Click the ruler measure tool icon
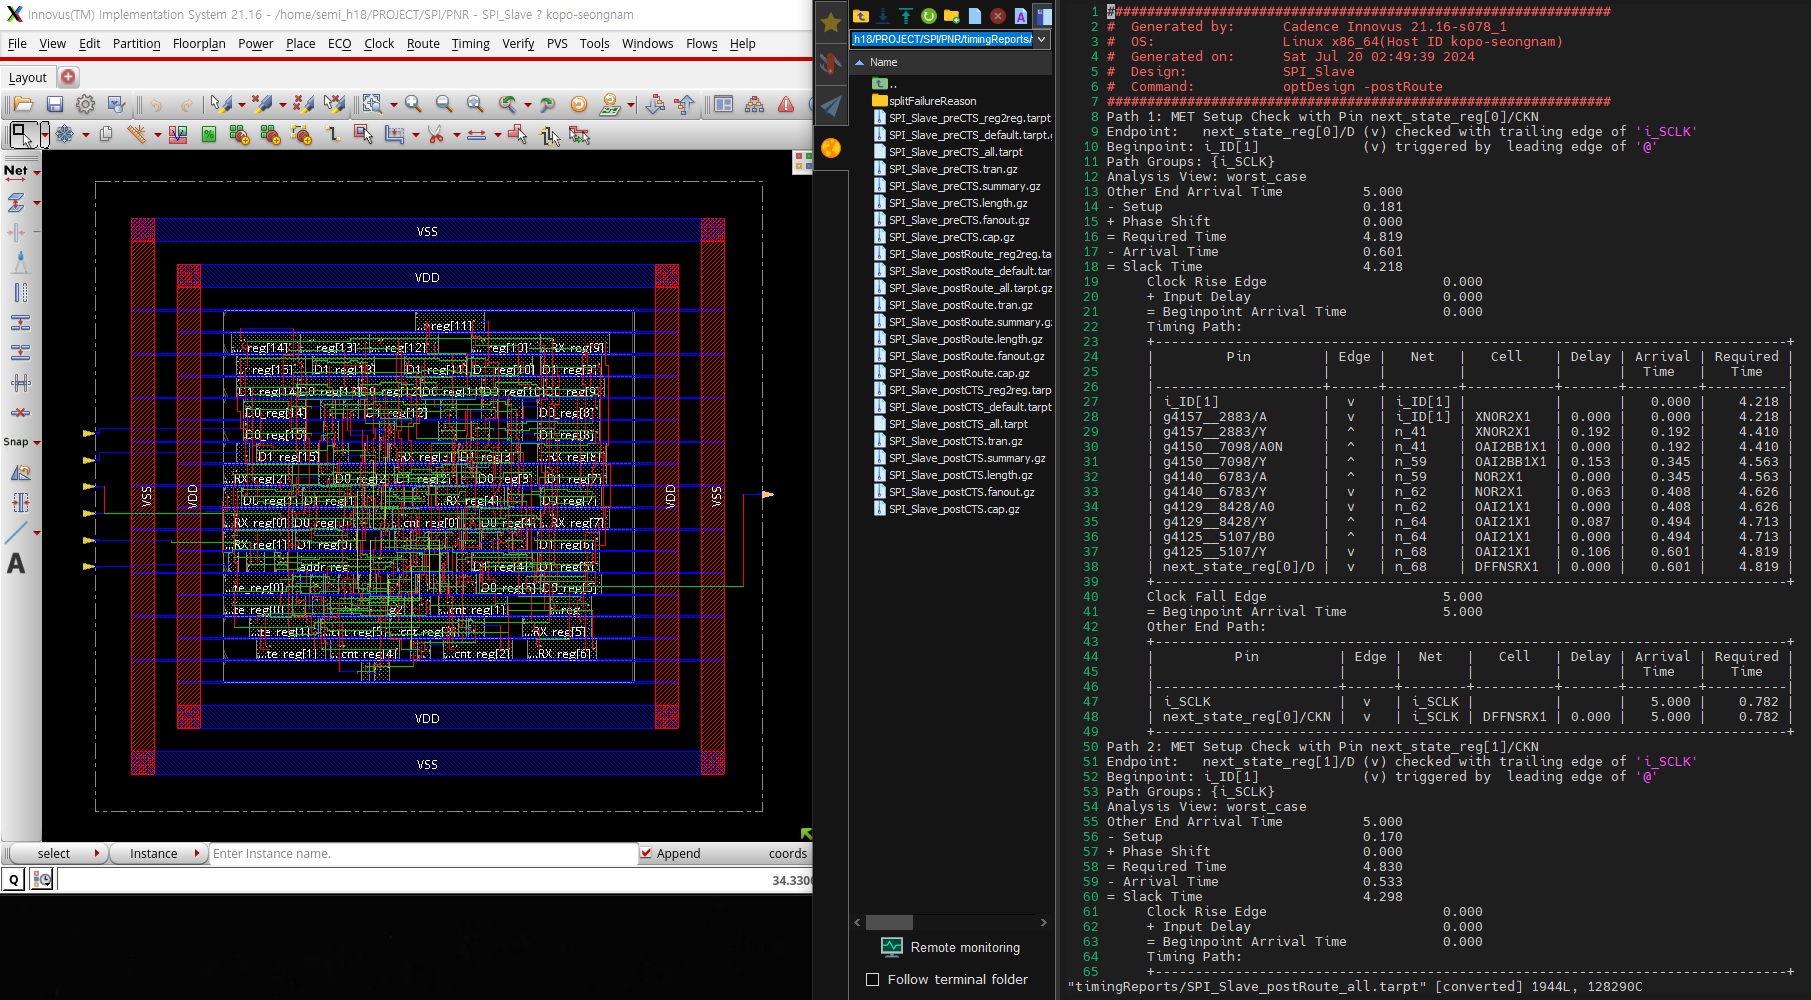The width and height of the screenshot is (1811, 1000). tap(136, 134)
